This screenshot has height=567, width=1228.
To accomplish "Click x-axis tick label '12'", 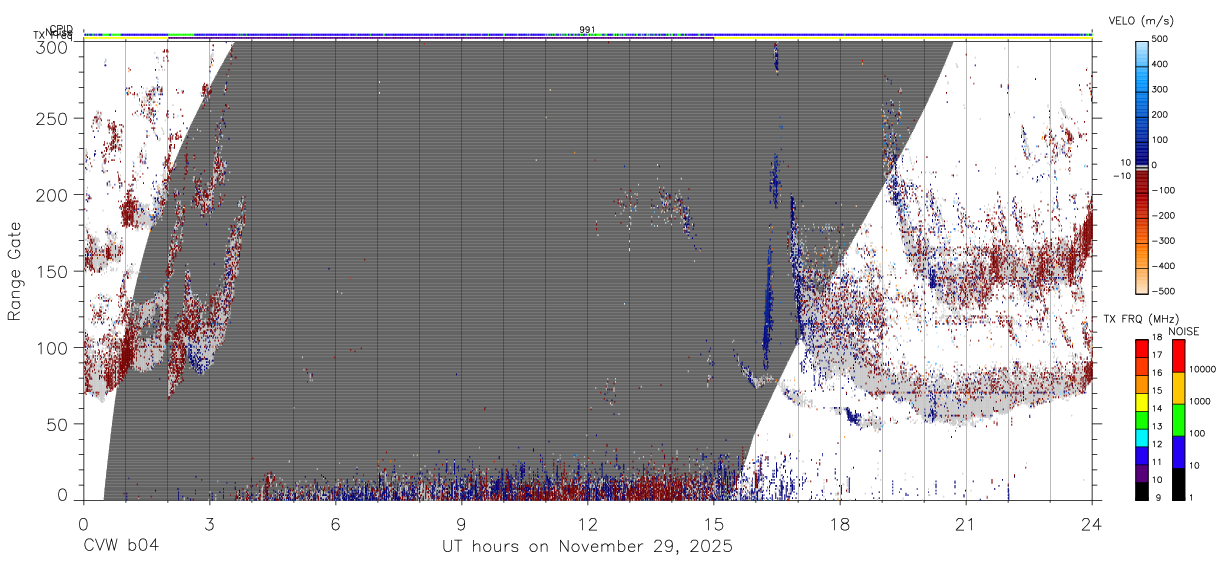I will pos(588,524).
